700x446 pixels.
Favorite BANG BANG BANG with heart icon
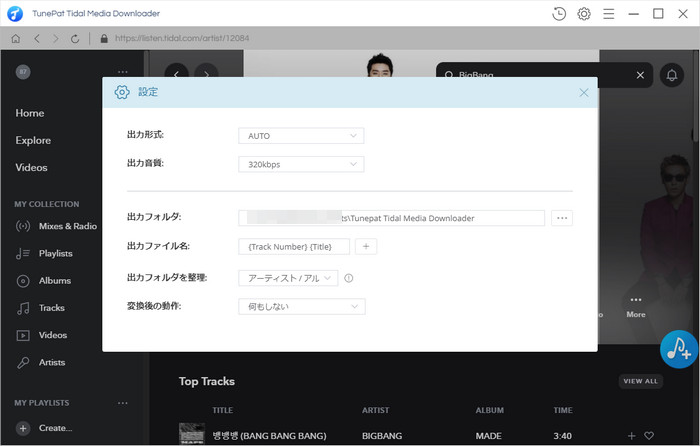click(x=649, y=435)
